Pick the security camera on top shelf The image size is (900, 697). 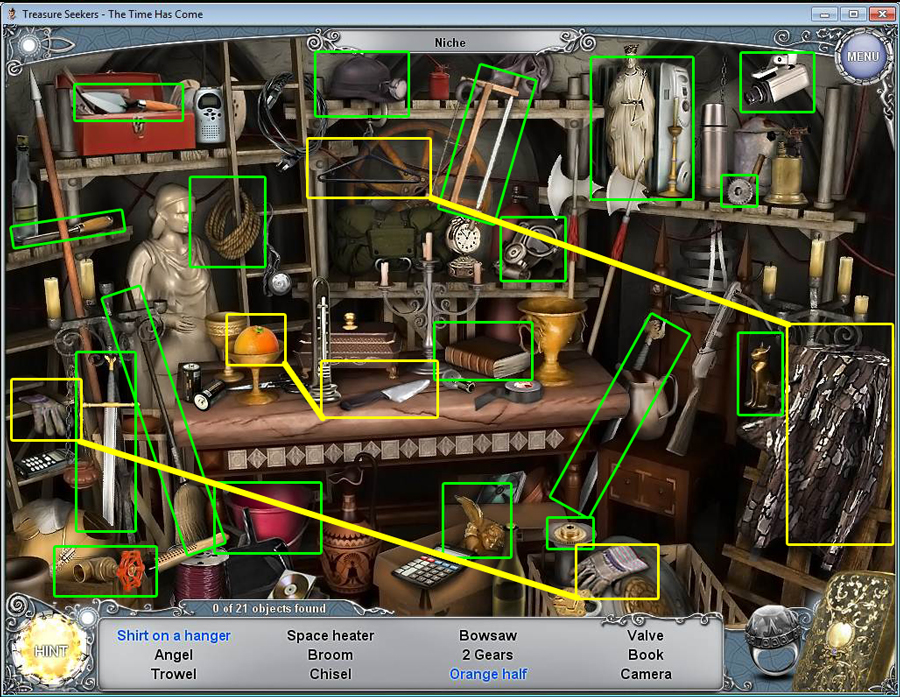click(x=776, y=82)
